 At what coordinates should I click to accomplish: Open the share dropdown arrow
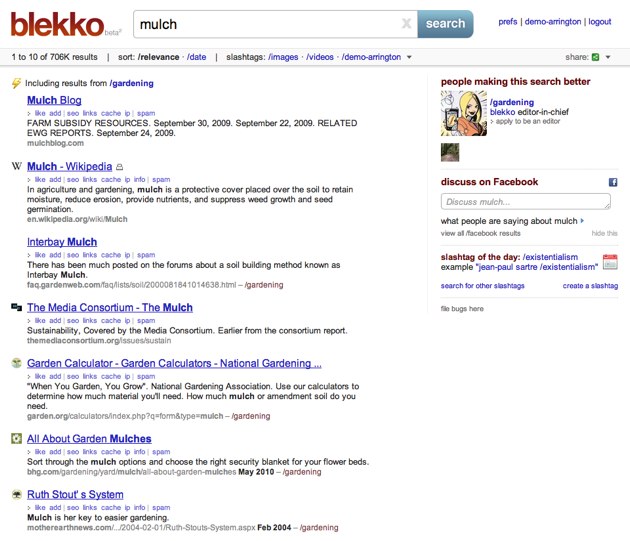[609, 57]
